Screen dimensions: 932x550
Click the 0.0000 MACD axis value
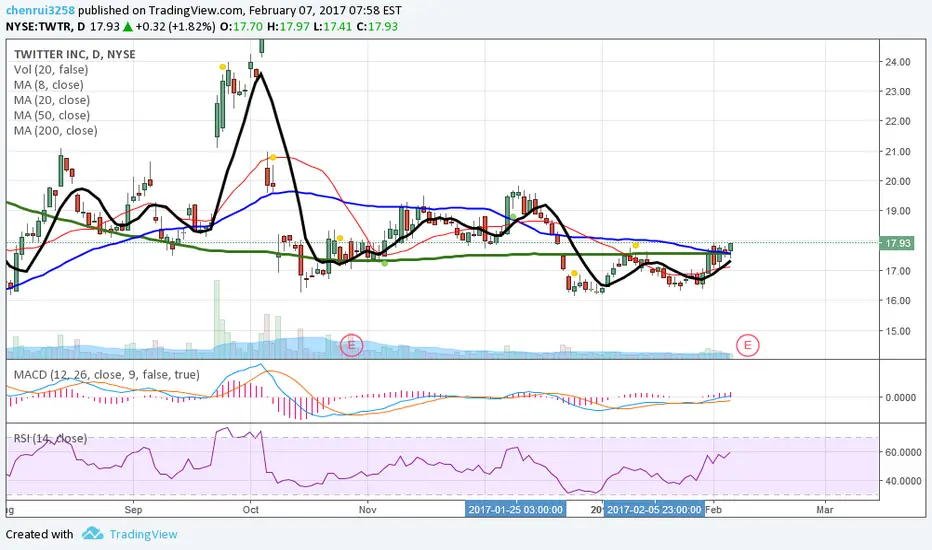pyautogui.click(x=900, y=397)
